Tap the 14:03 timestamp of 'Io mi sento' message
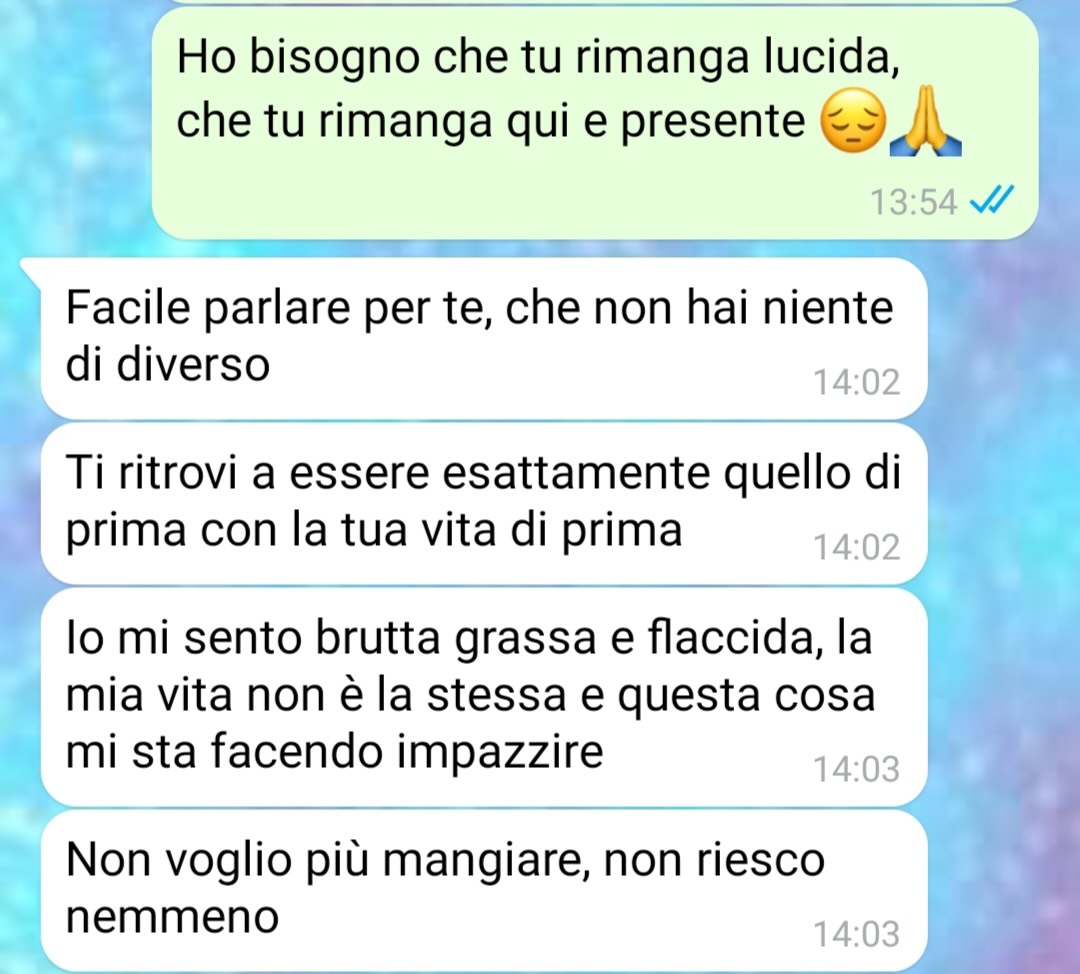Image resolution: width=1080 pixels, height=974 pixels. tap(857, 769)
